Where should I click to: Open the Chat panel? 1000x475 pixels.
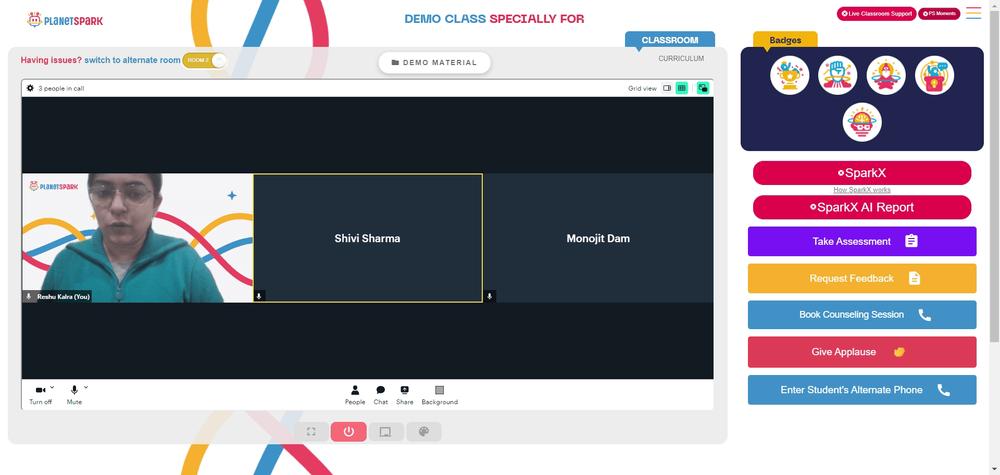click(x=381, y=395)
